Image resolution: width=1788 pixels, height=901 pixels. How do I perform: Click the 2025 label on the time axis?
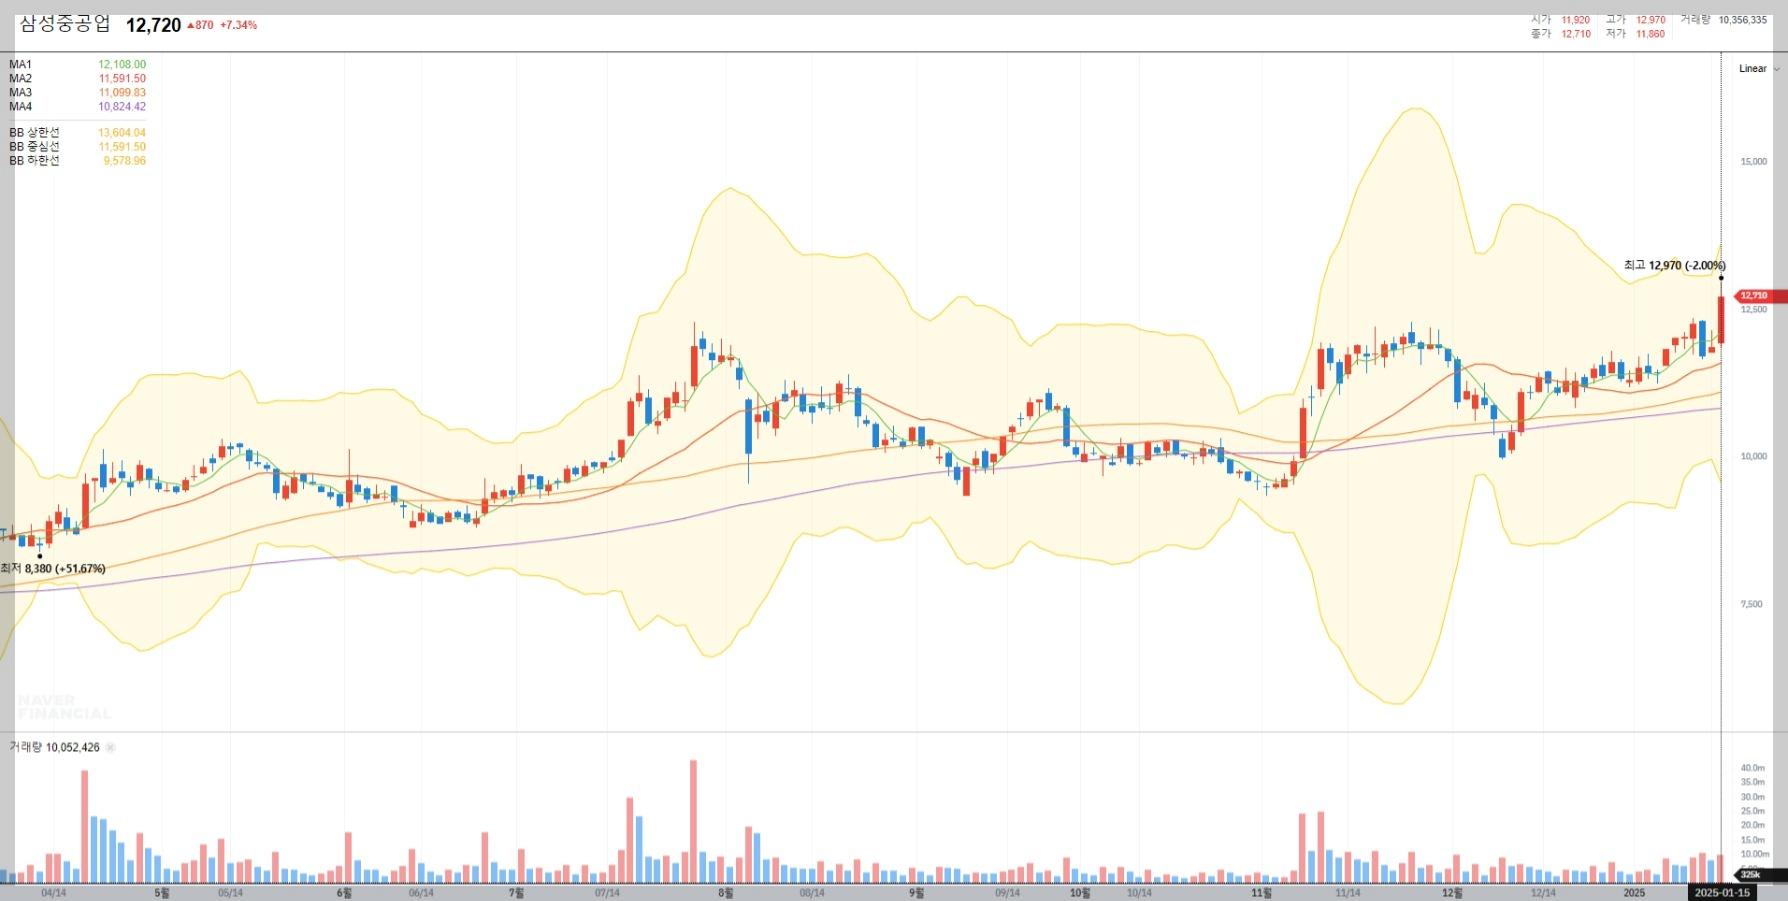(x=1634, y=893)
